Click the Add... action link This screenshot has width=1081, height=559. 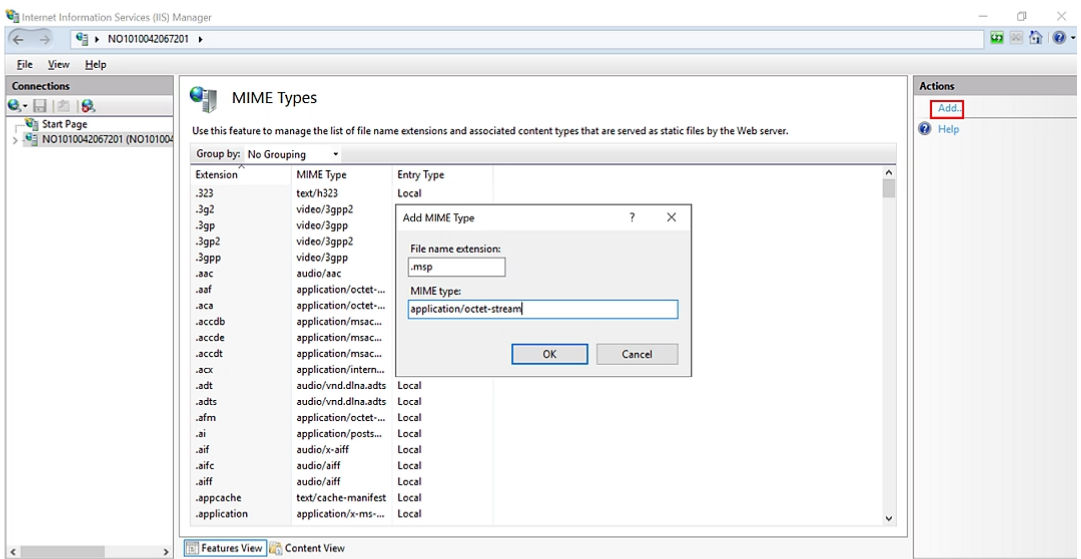(x=949, y=108)
